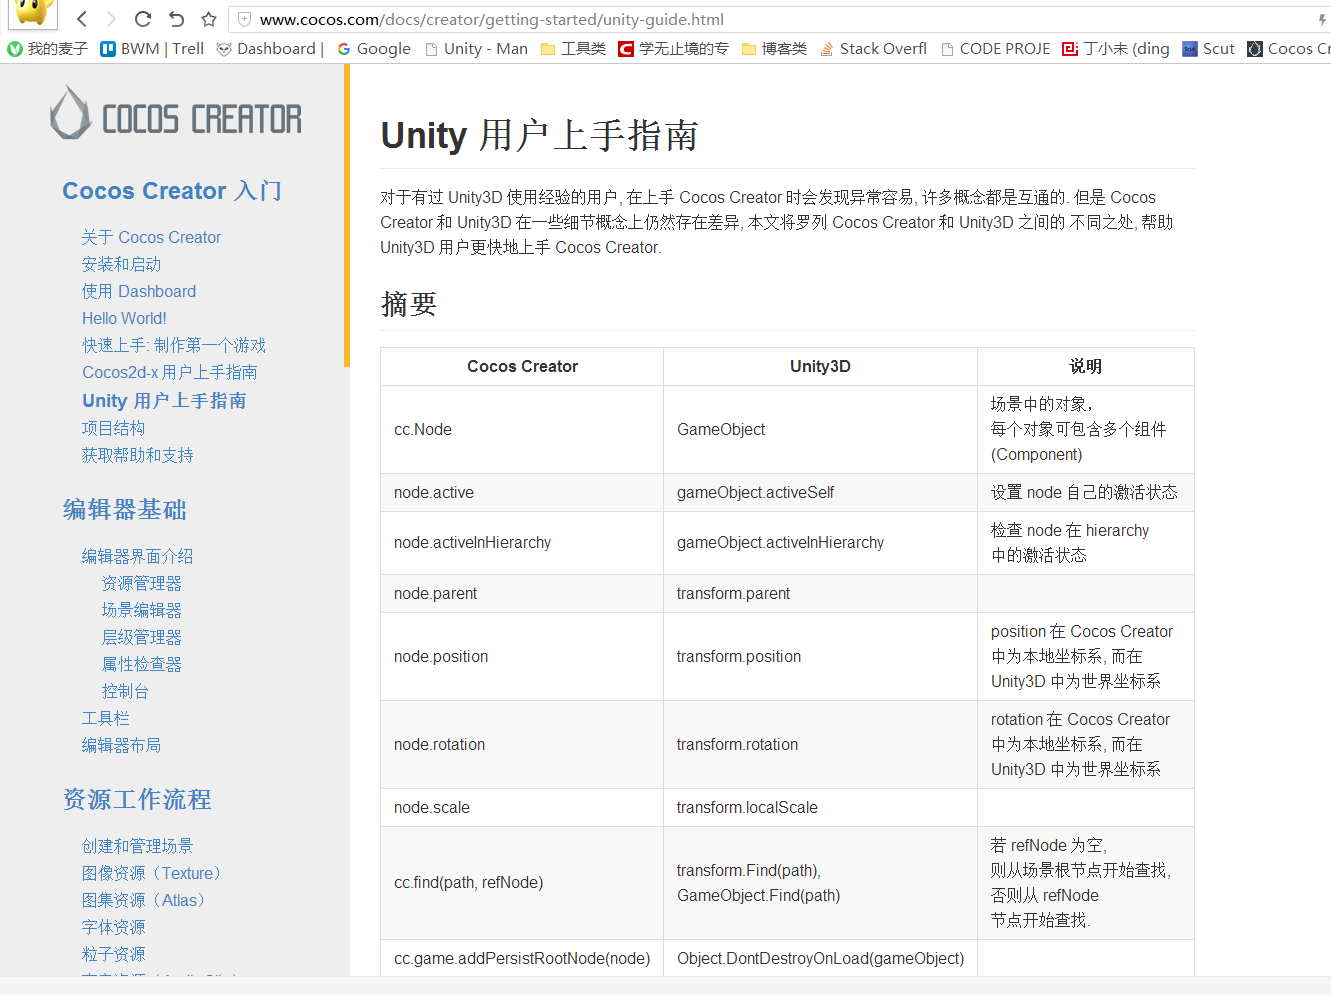Viewport: 1331px width, 995px height.
Task: Click the shield icon in address bar
Action: click(245, 19)
